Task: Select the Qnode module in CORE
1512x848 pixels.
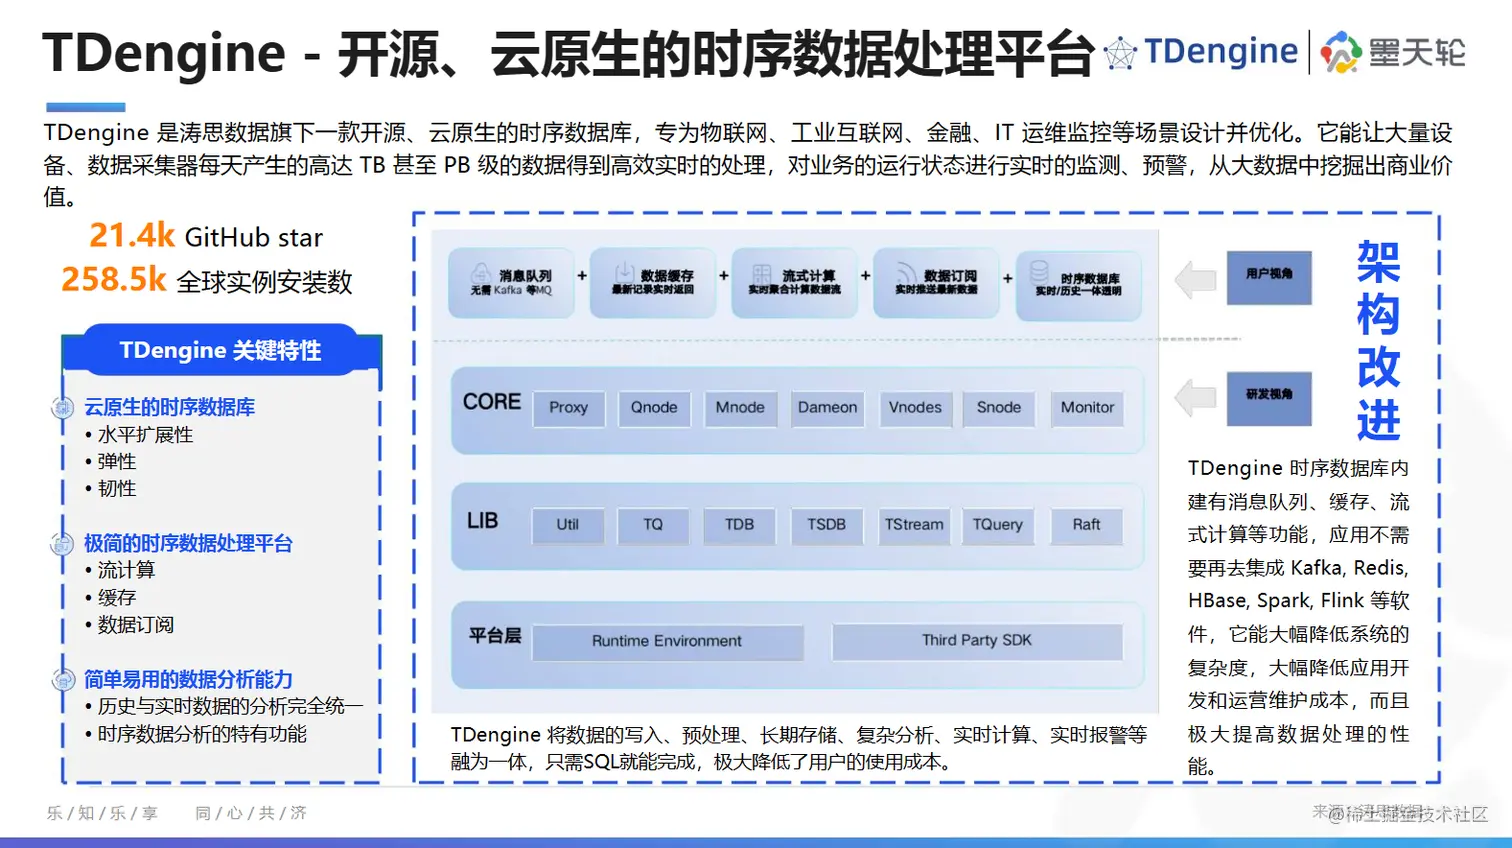Action: (654, 408)
